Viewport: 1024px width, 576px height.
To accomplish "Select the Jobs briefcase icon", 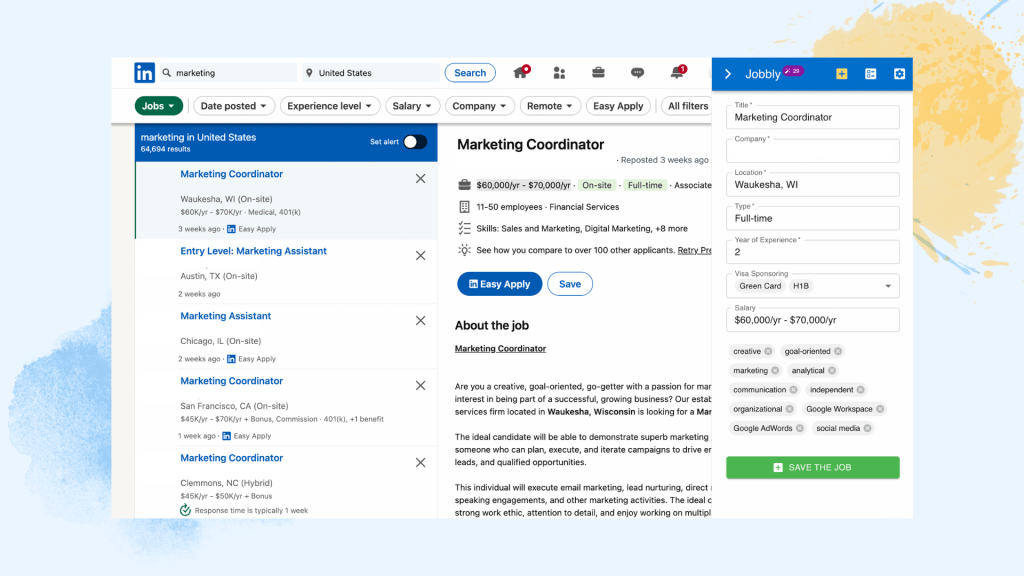I will pos(598,72).
